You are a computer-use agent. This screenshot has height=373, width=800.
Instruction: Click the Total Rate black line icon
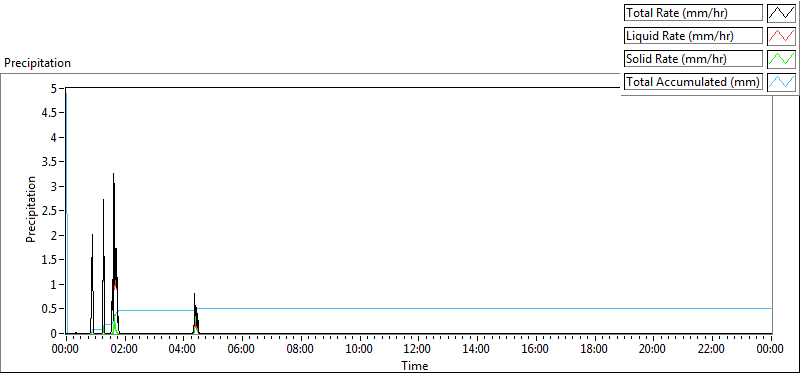click(781, 13)
